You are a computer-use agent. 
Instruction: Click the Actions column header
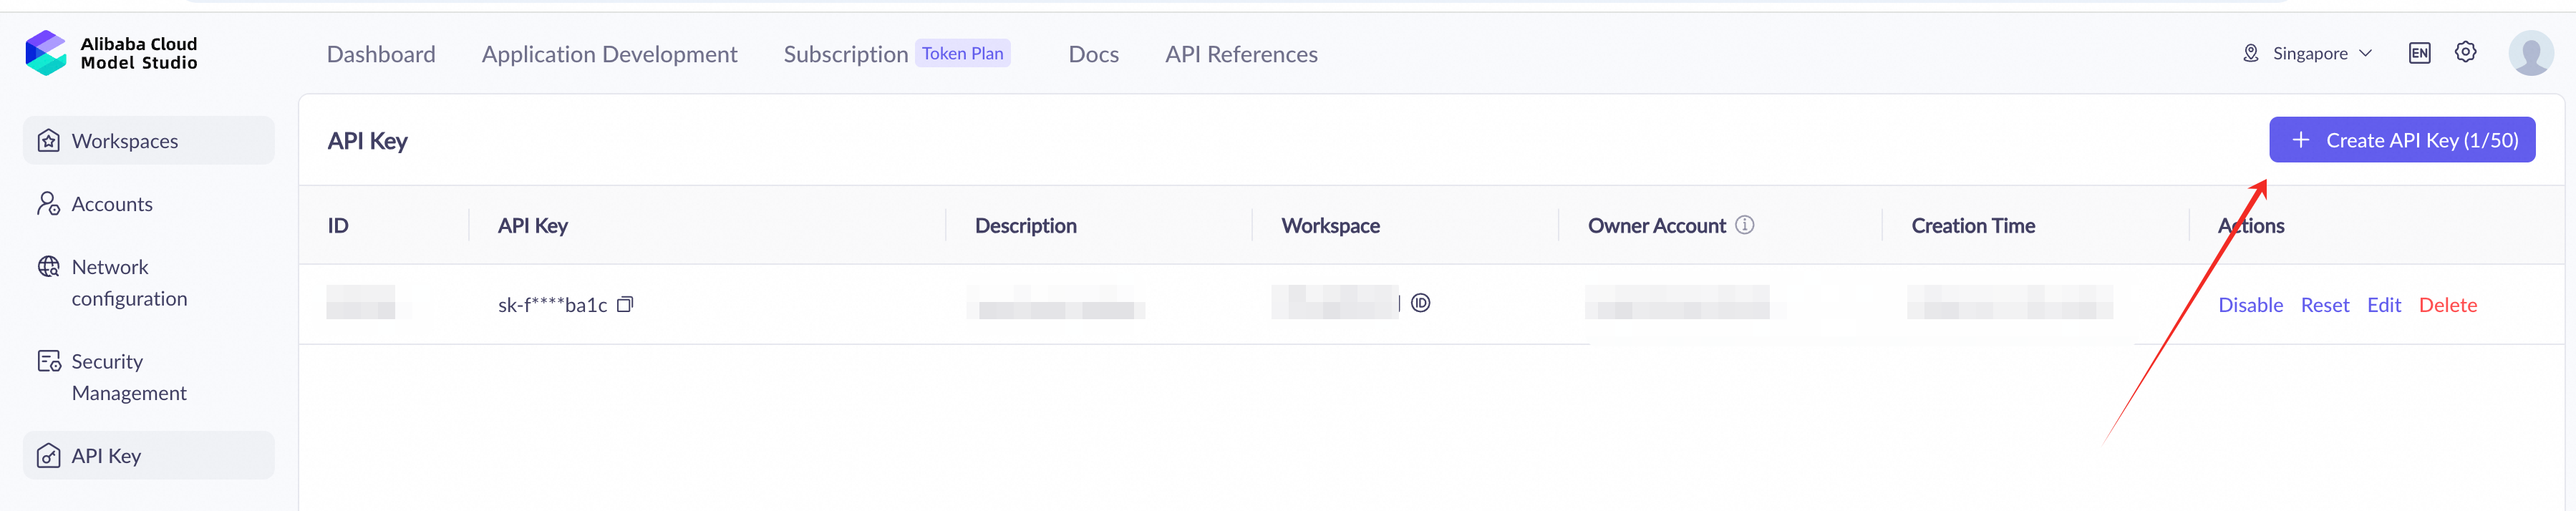pyautogui.click(x=2250, y=226)
